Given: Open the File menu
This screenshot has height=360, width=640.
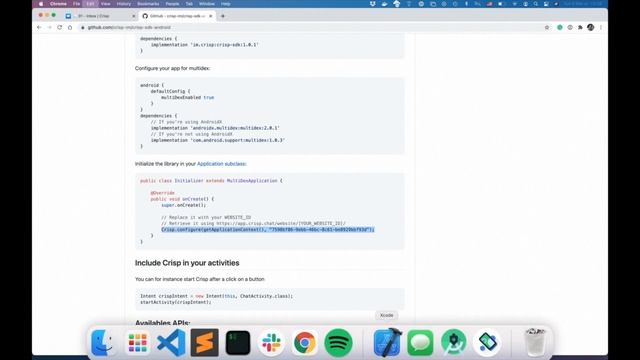Looking at the screenshot, I should pyautogui.click(x=76, y=4).
